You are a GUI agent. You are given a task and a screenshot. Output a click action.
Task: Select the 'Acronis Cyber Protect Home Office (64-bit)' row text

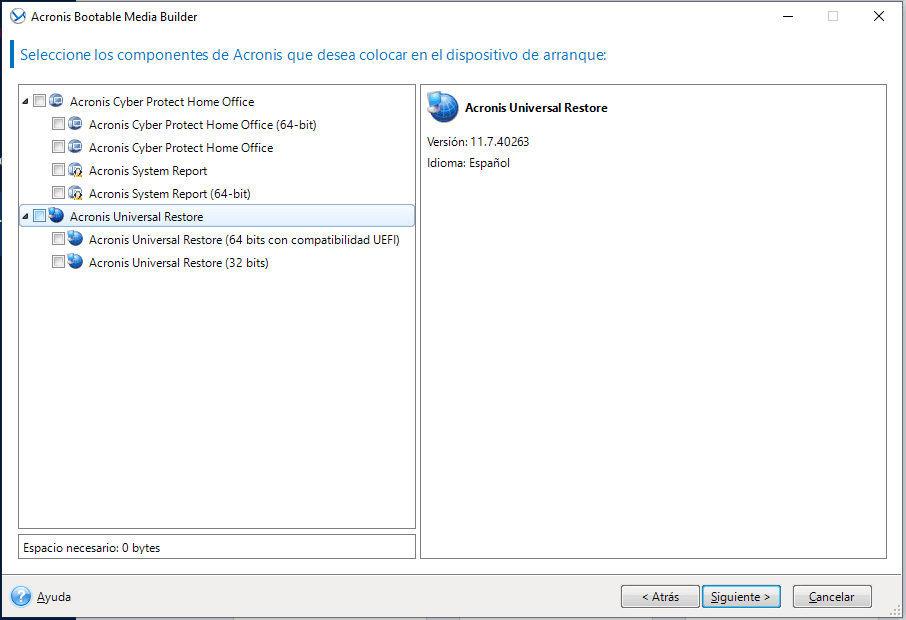tap(202, 125)
